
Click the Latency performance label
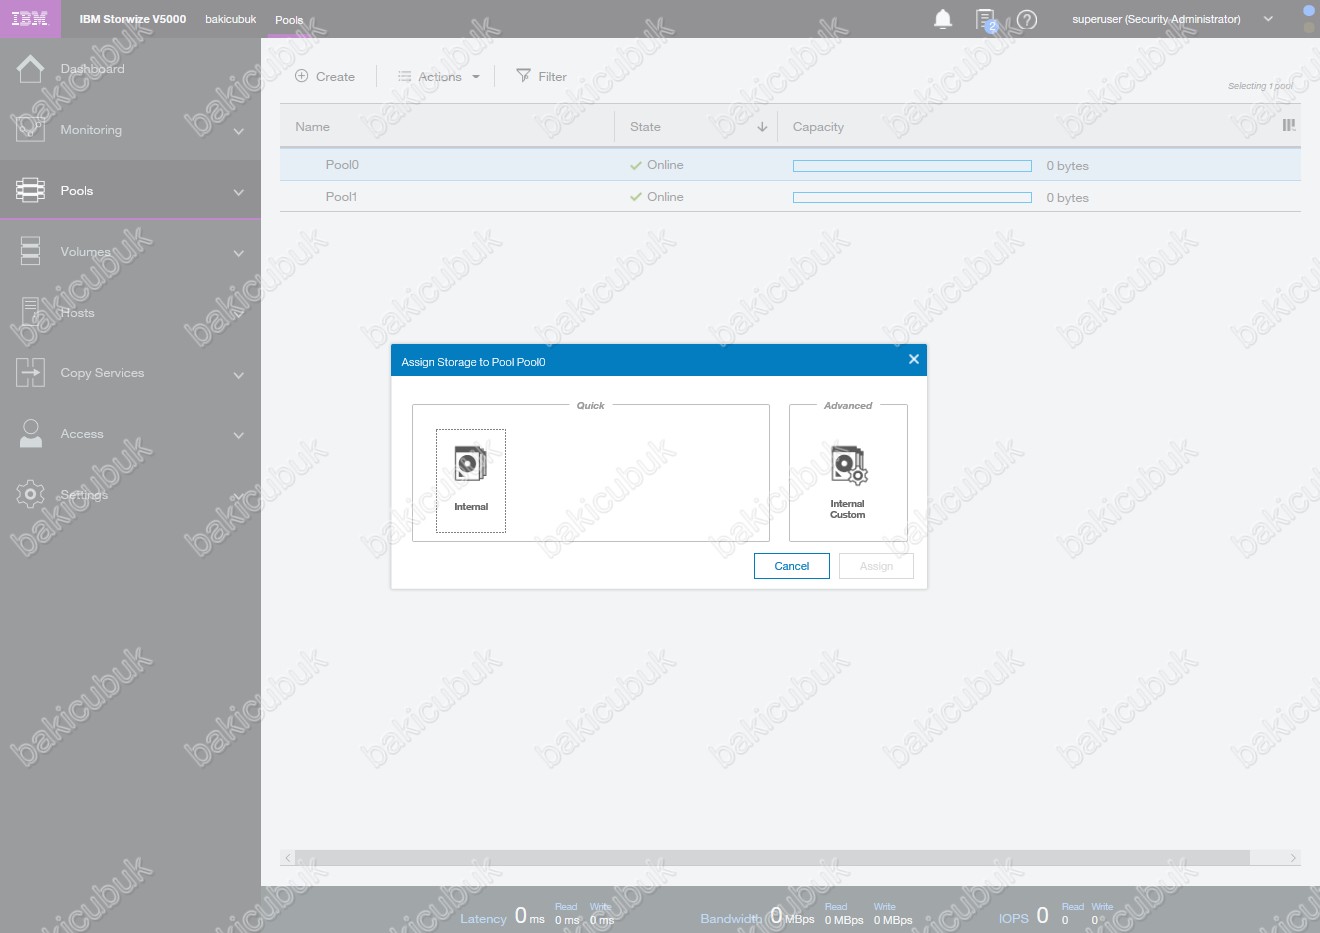click(483, 919)
